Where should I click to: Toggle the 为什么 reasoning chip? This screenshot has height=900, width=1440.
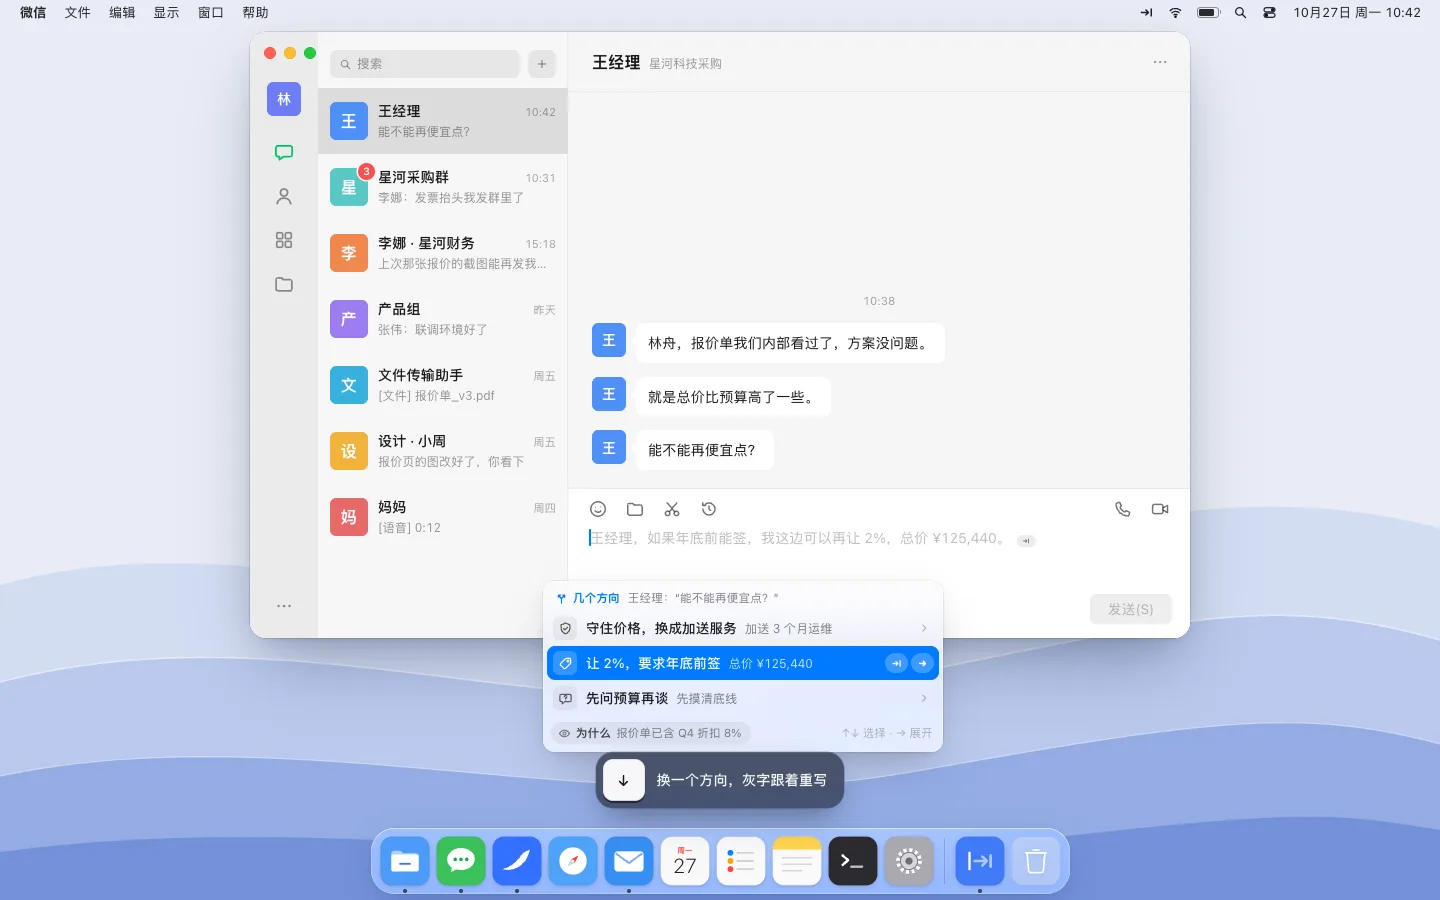[x=651, y=733]
